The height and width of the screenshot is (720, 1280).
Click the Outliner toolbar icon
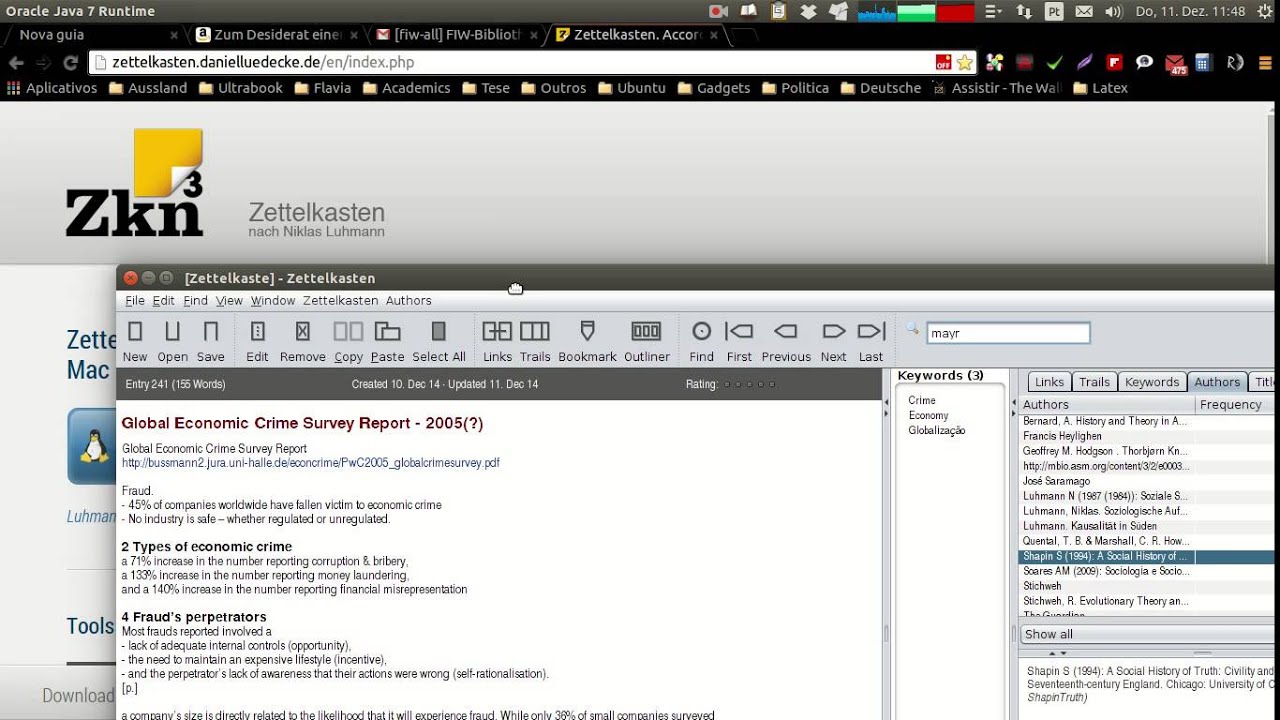pyautogui.click(x=646, y=331)
